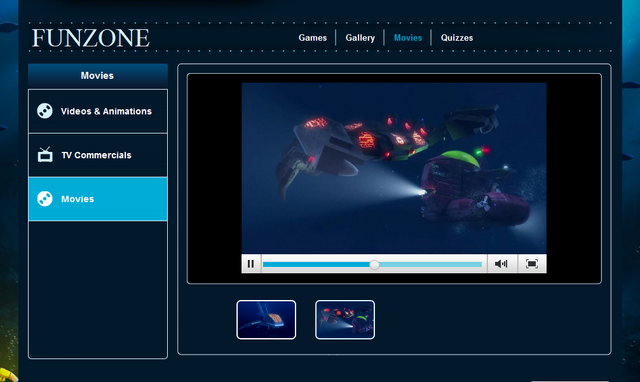Play the second thumbnail with glowing vehicles
The height and width of the screenshot is (382, 640).
[345, 320]
